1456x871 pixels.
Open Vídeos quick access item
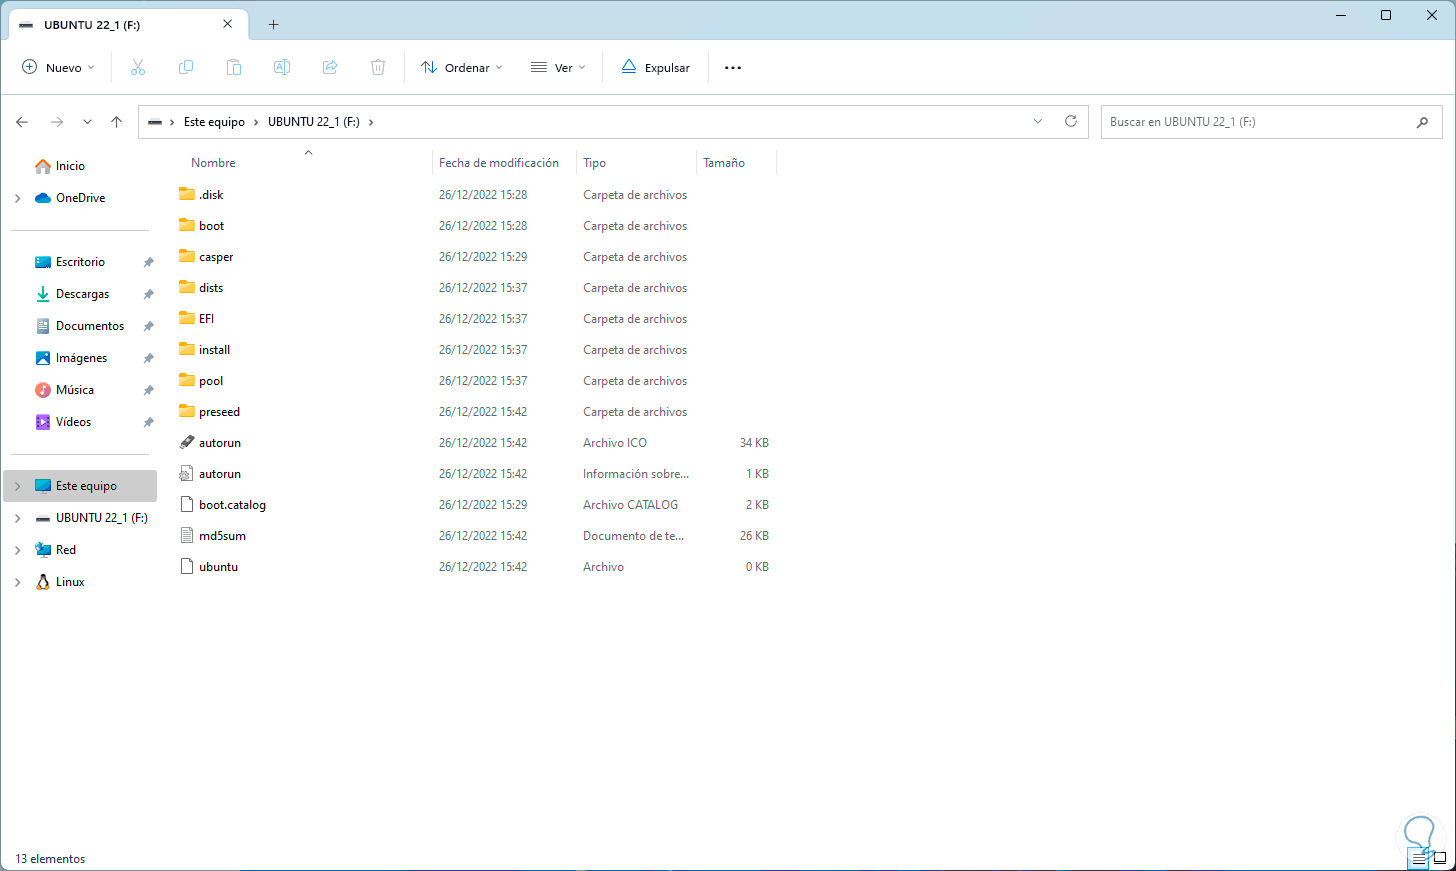[73, 422]
